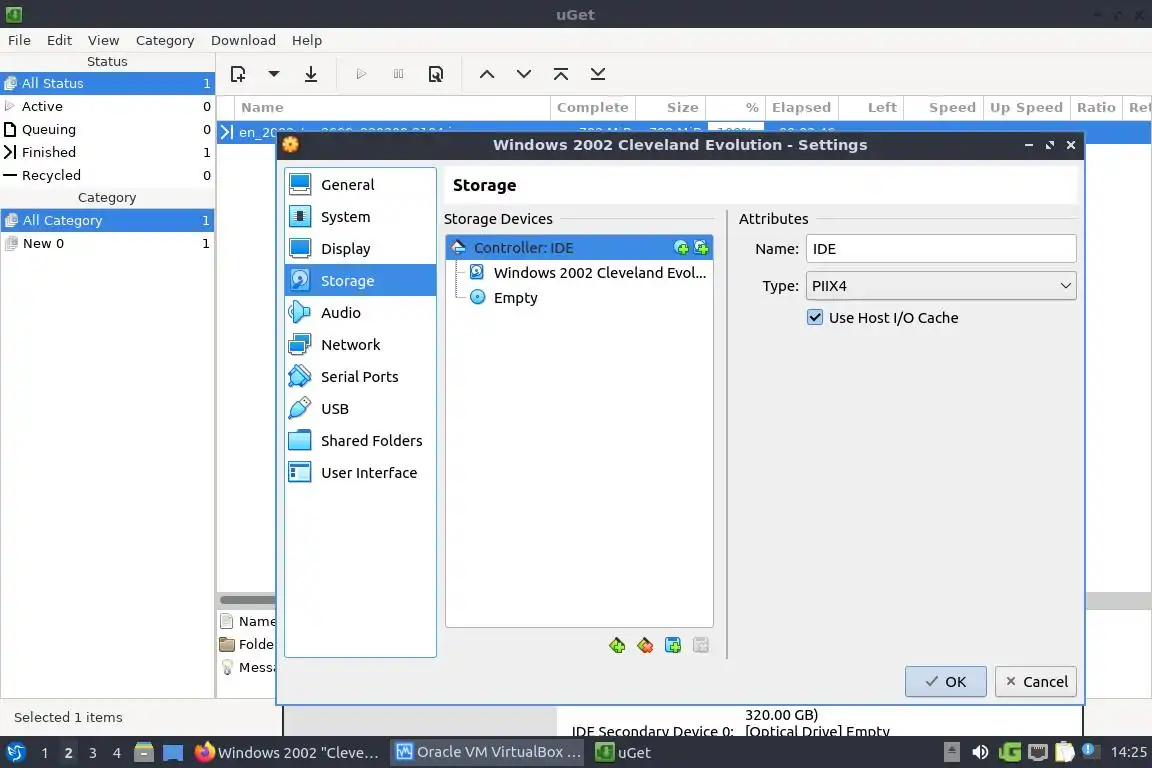The image size is (1152, 768).
Task: Select Queuing status in uGet
Action: (x=107, y=129)
